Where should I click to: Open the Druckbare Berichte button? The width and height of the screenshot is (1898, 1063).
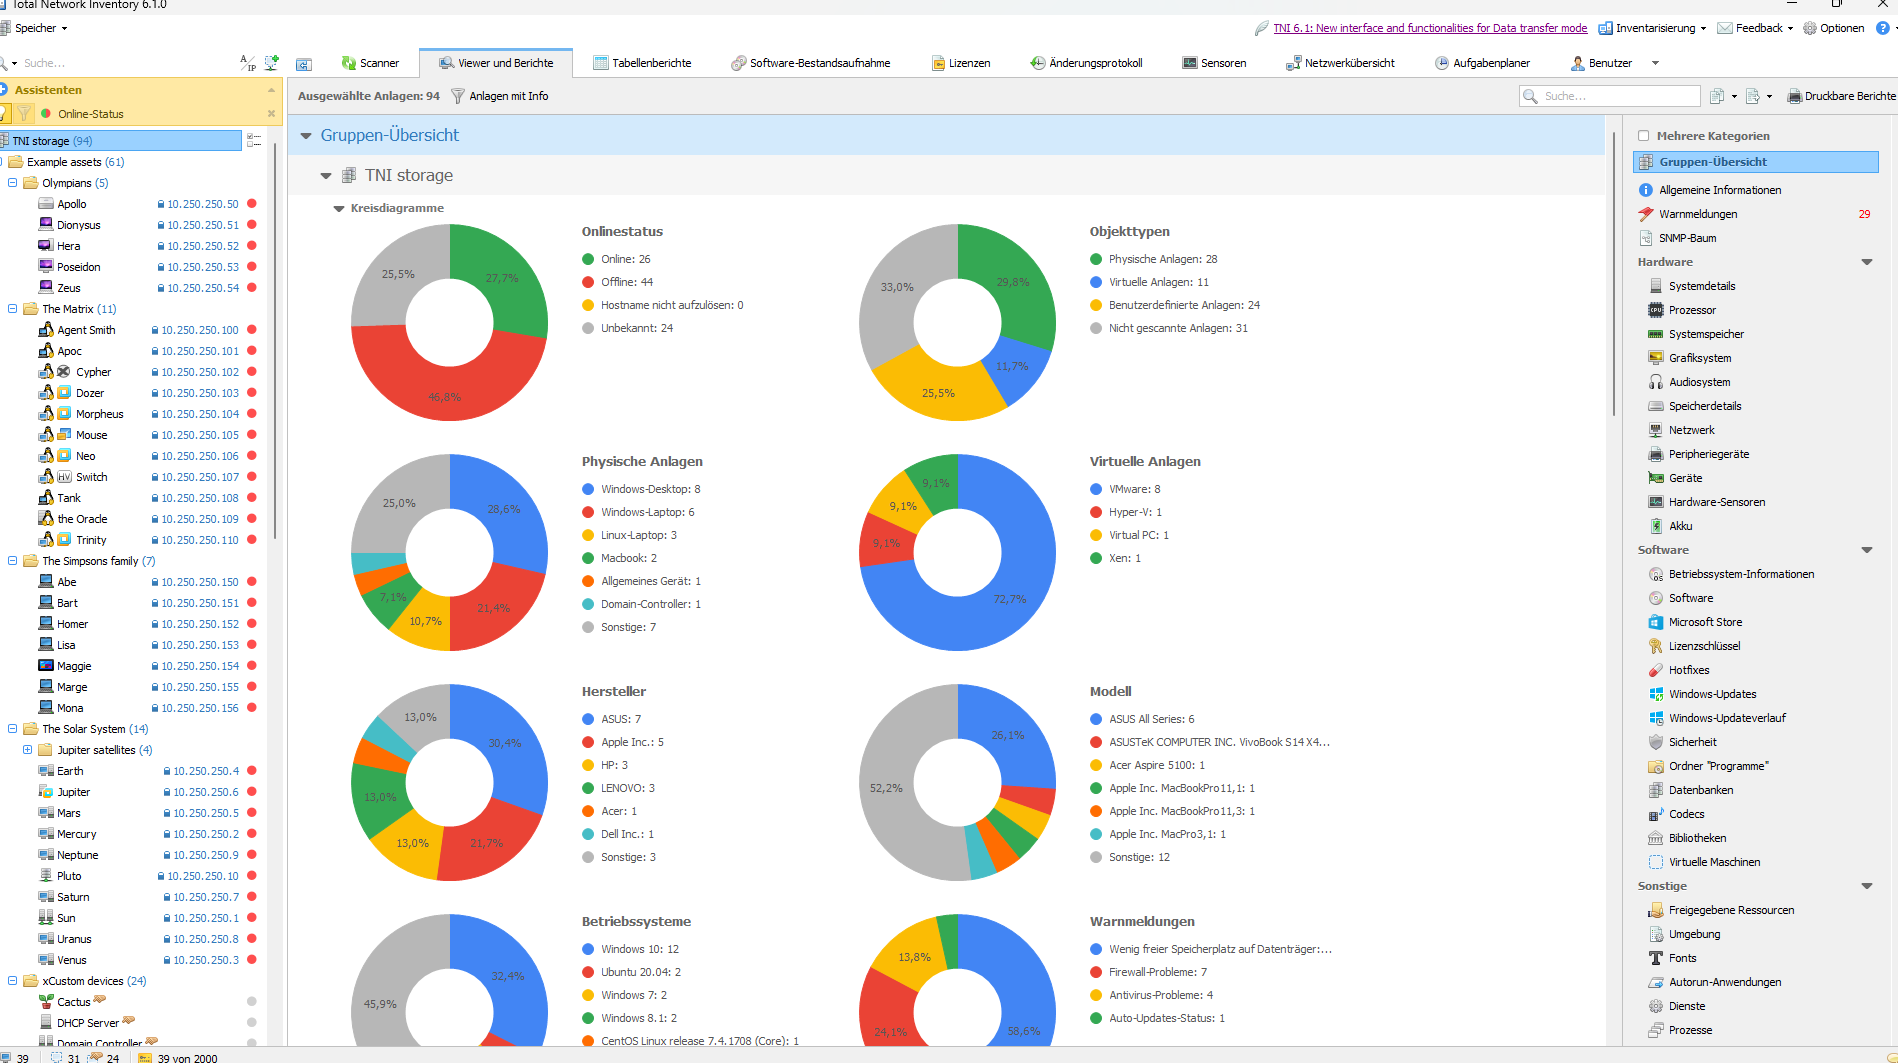[1841, 96]
